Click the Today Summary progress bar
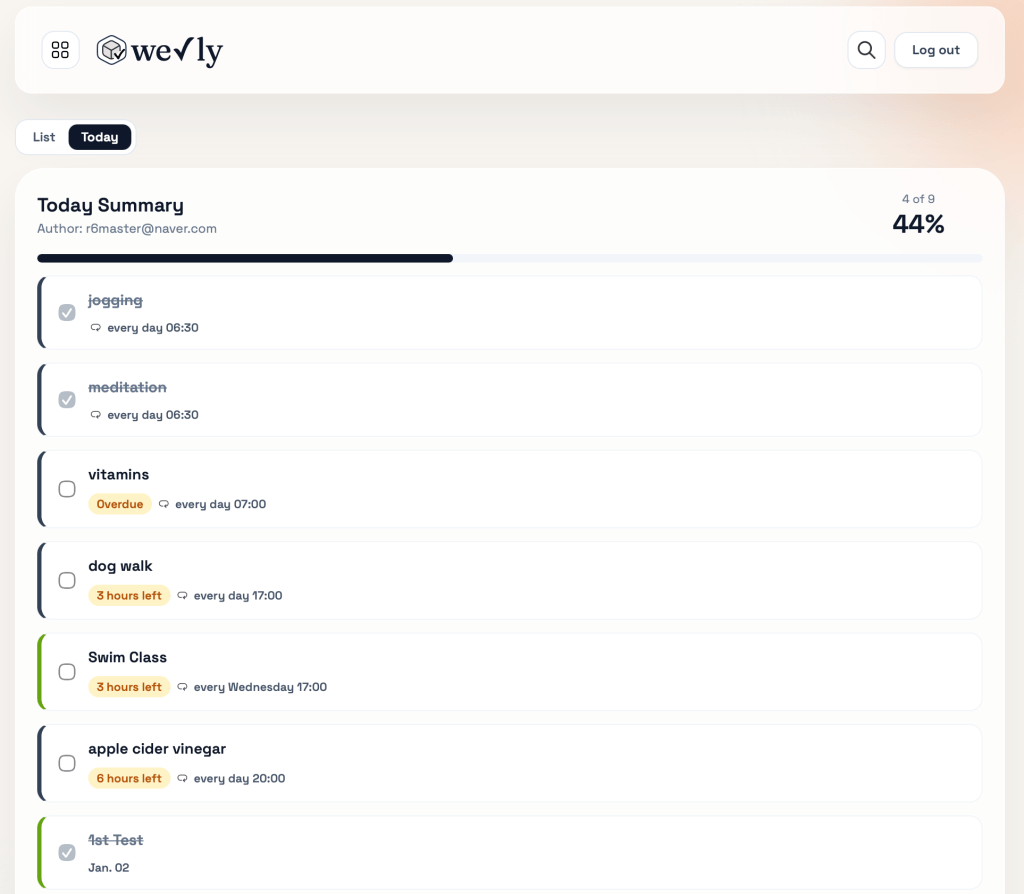Viewport: 1024px width, 894px height. coord(509,258)
